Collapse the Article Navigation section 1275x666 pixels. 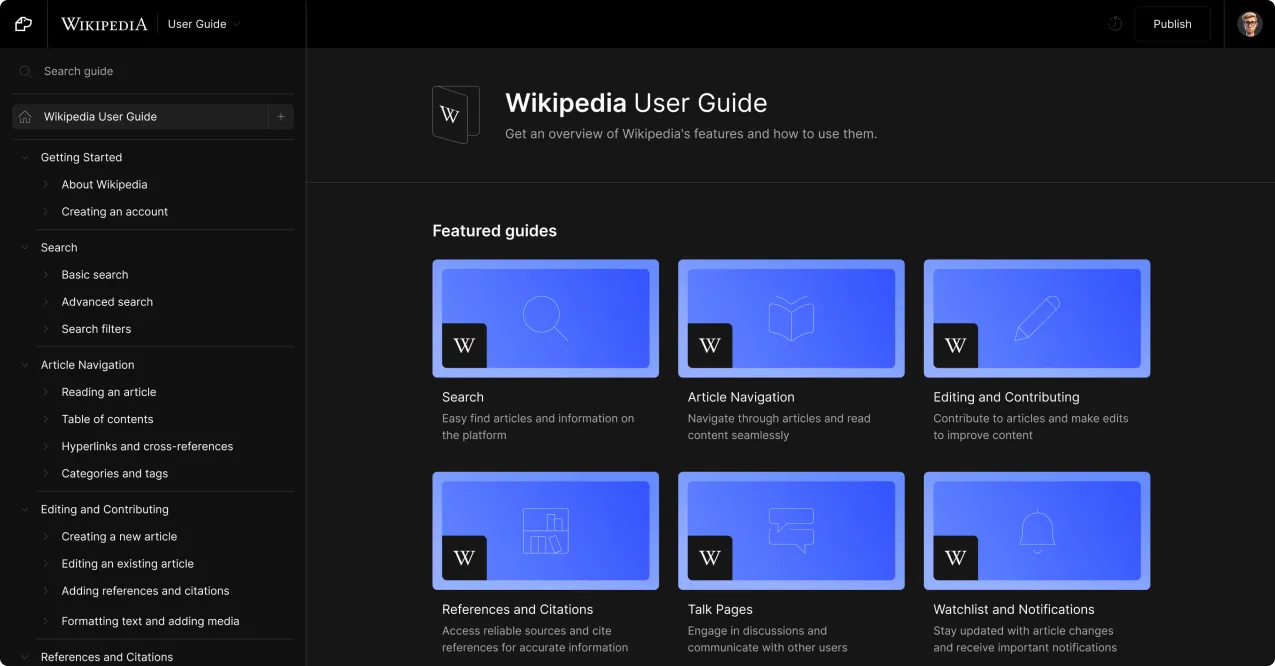(26, 366)
